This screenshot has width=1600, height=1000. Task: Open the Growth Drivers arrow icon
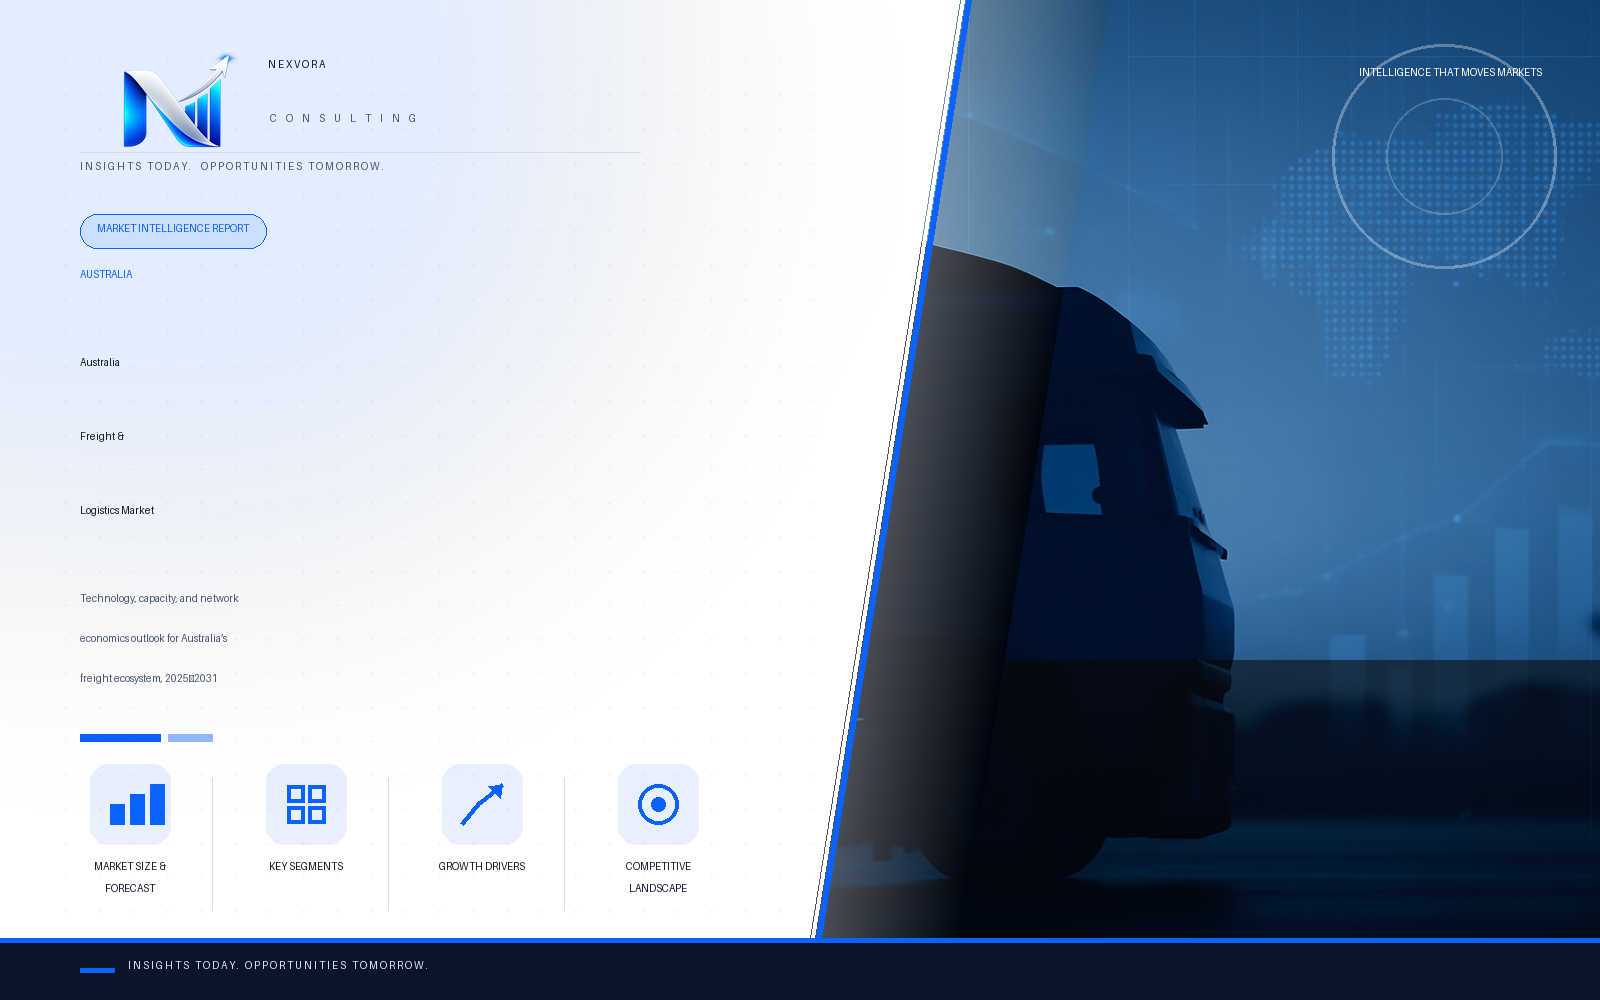click(x=482, y=805)
